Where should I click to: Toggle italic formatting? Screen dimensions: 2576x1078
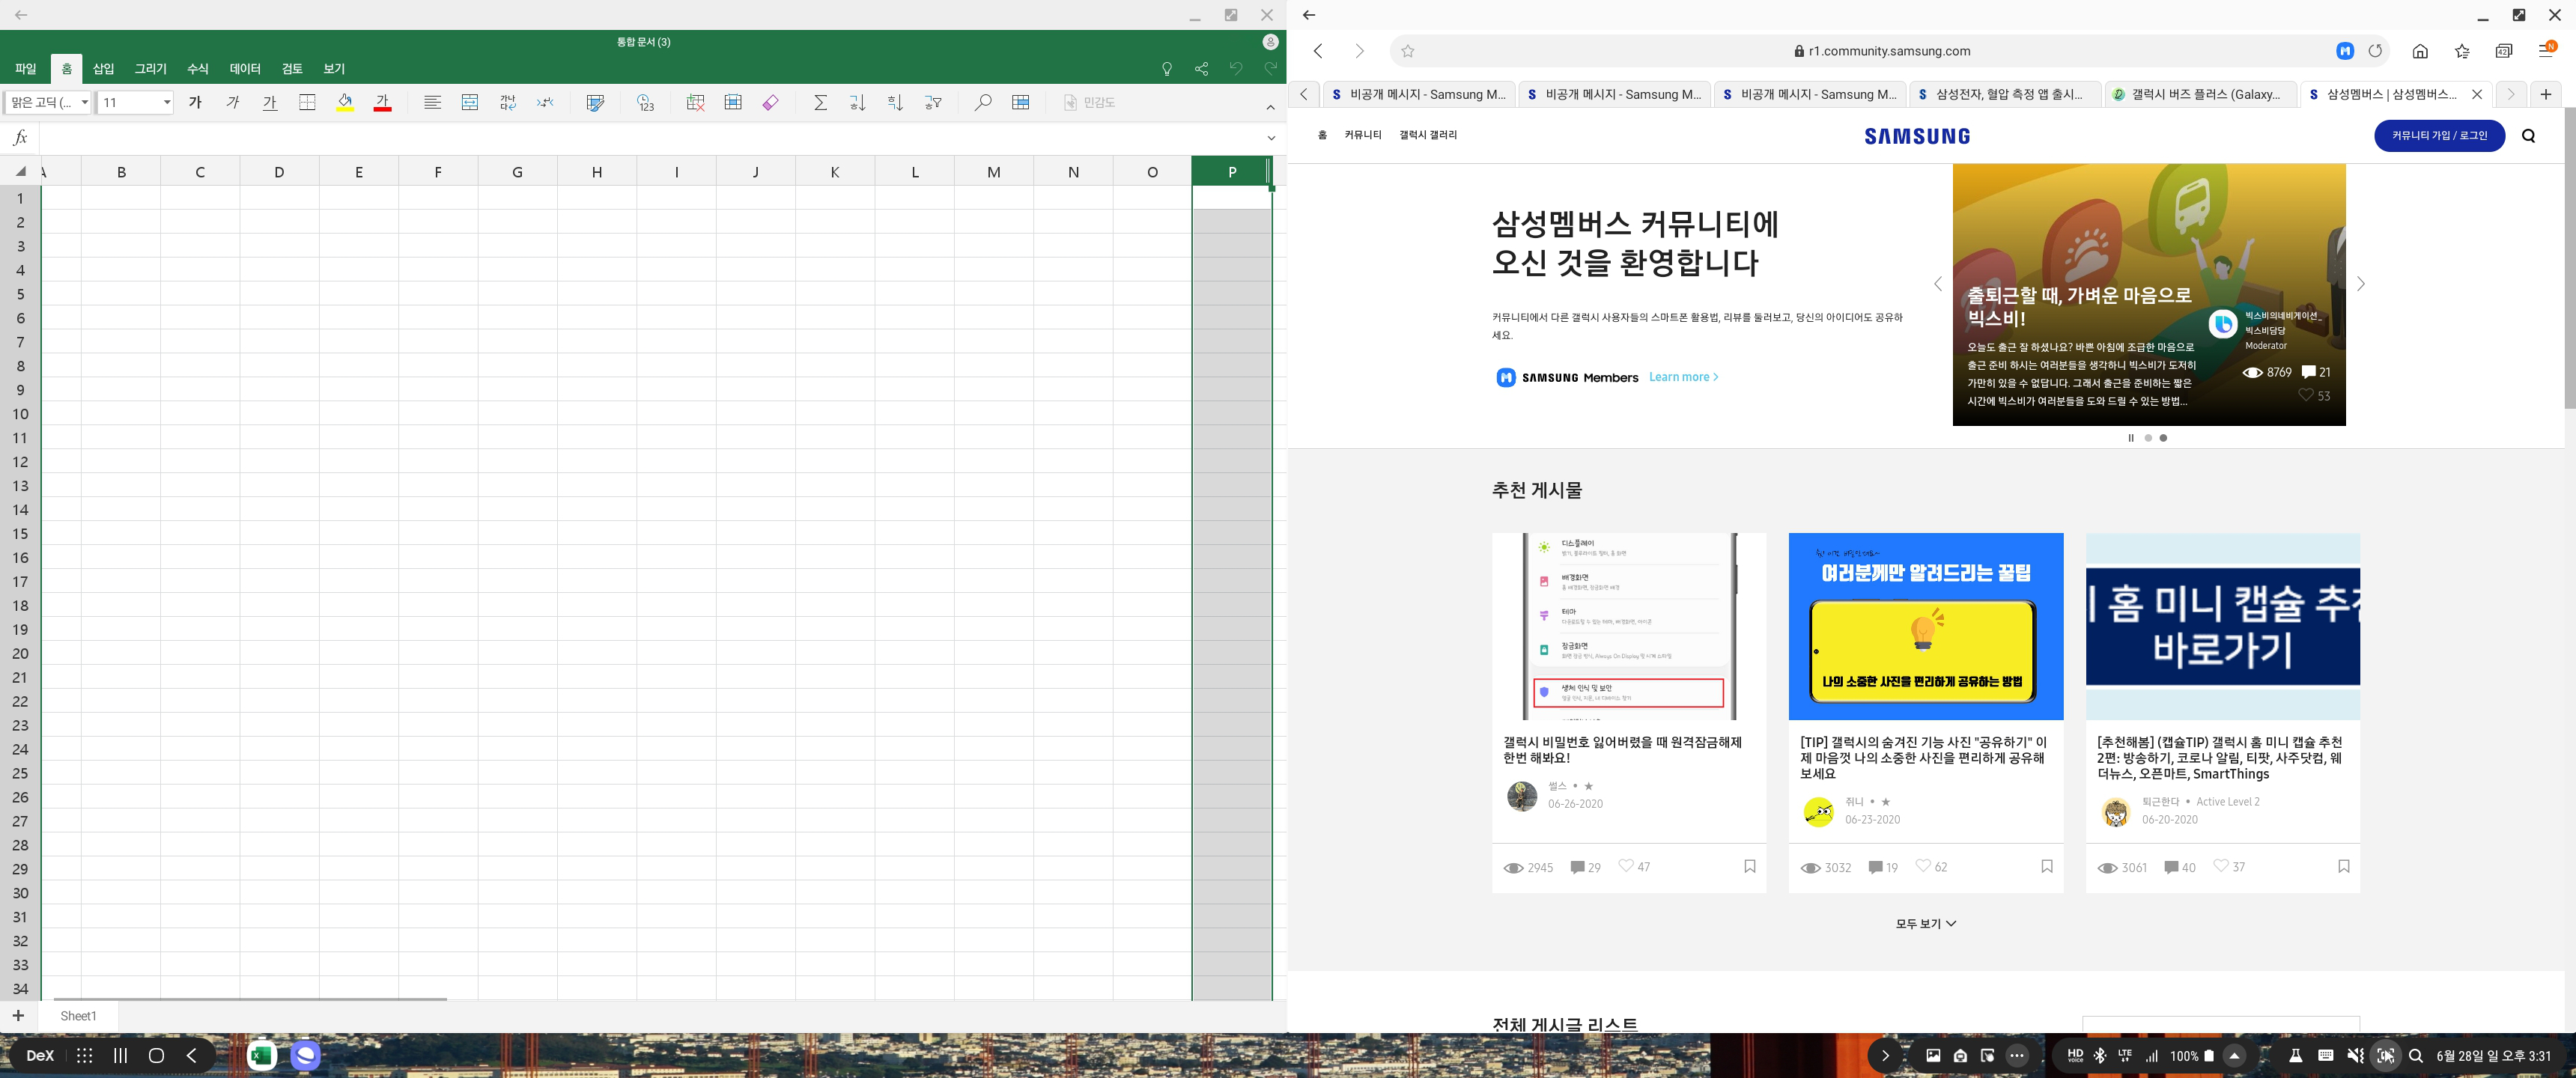pos(233,102)
